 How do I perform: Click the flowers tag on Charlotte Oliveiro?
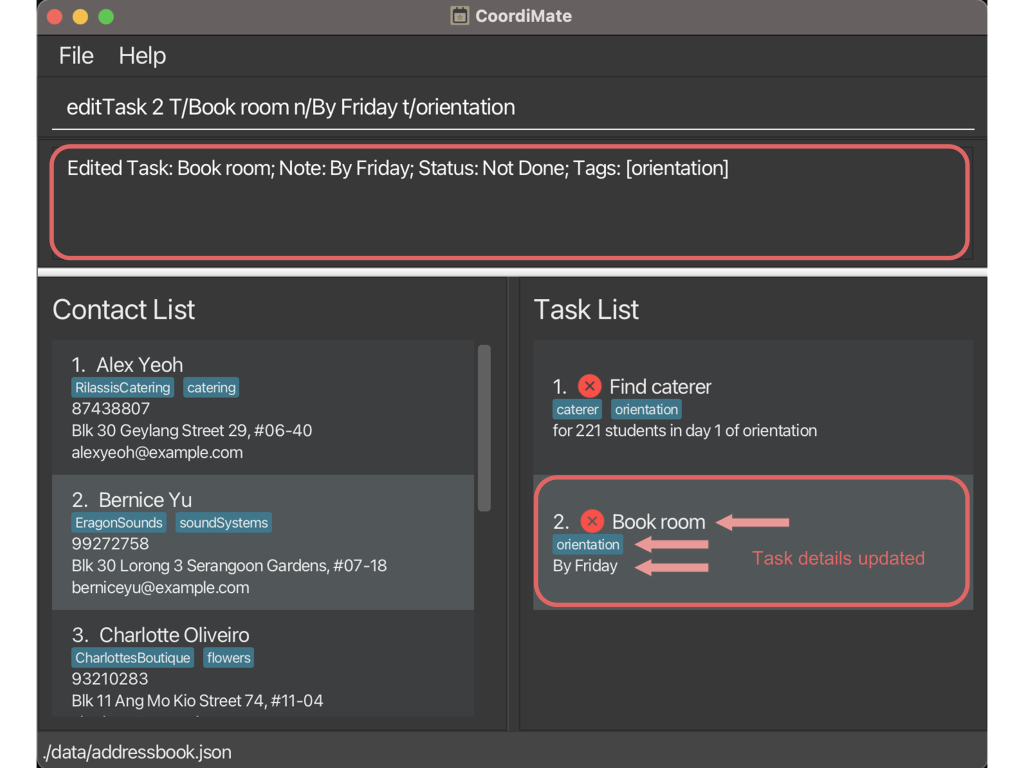tap(229, 658)
